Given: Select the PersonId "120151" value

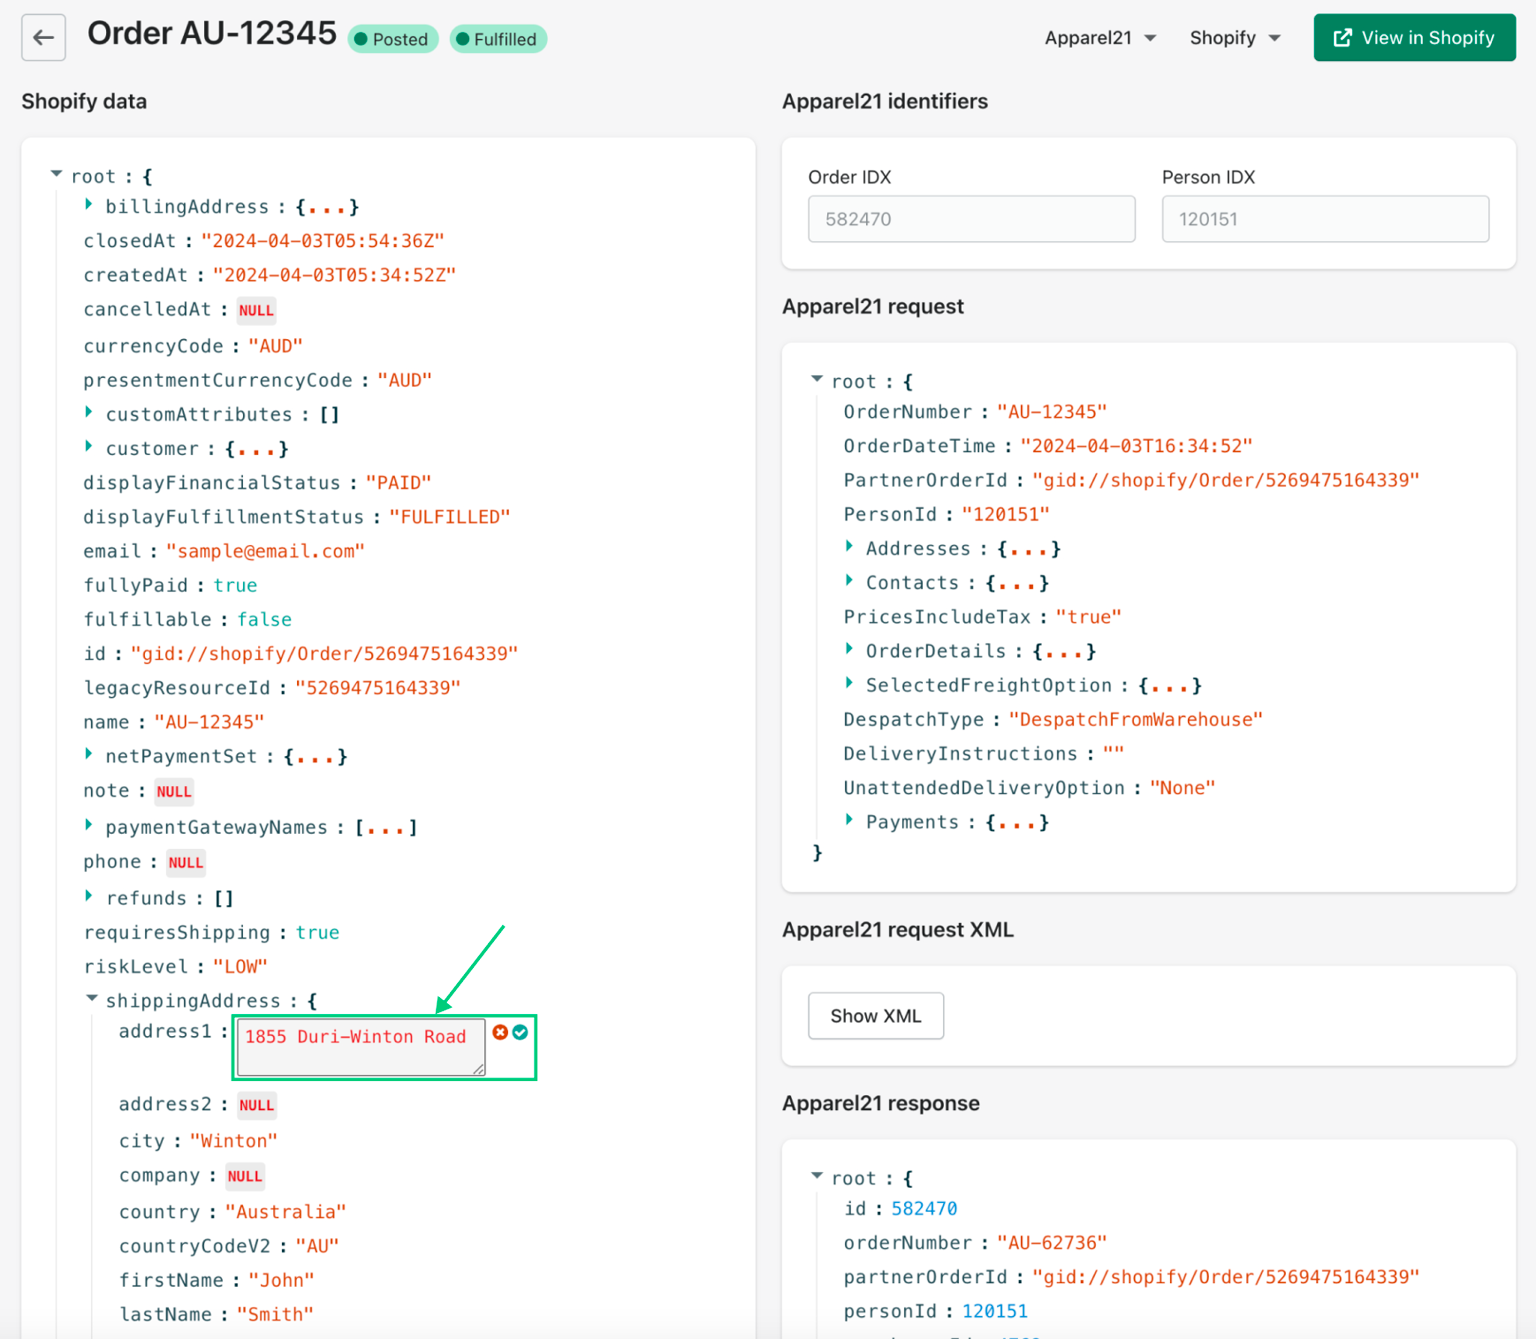Looking at the screenshot, I should pyautogui.click(x=1005, y=514).
